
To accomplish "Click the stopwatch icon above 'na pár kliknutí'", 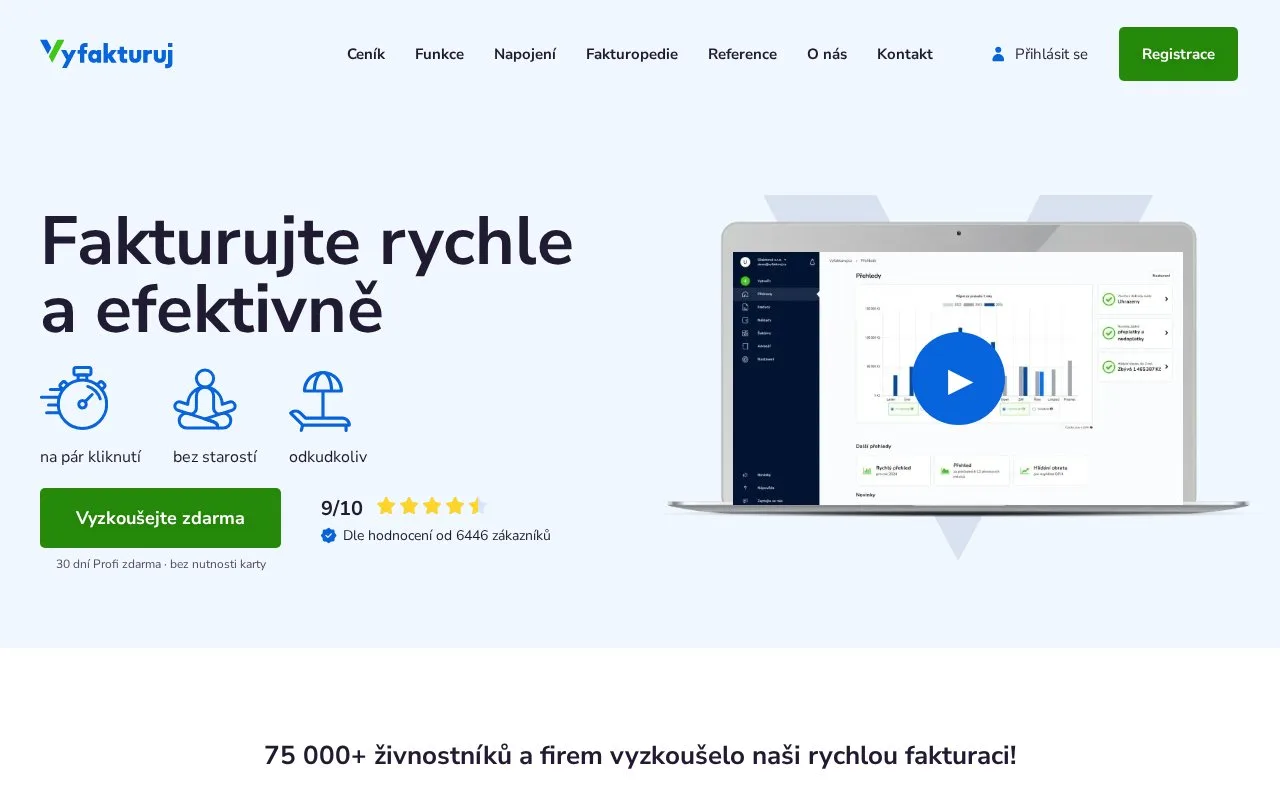I will pyautogui.click(x=75, y=399).
